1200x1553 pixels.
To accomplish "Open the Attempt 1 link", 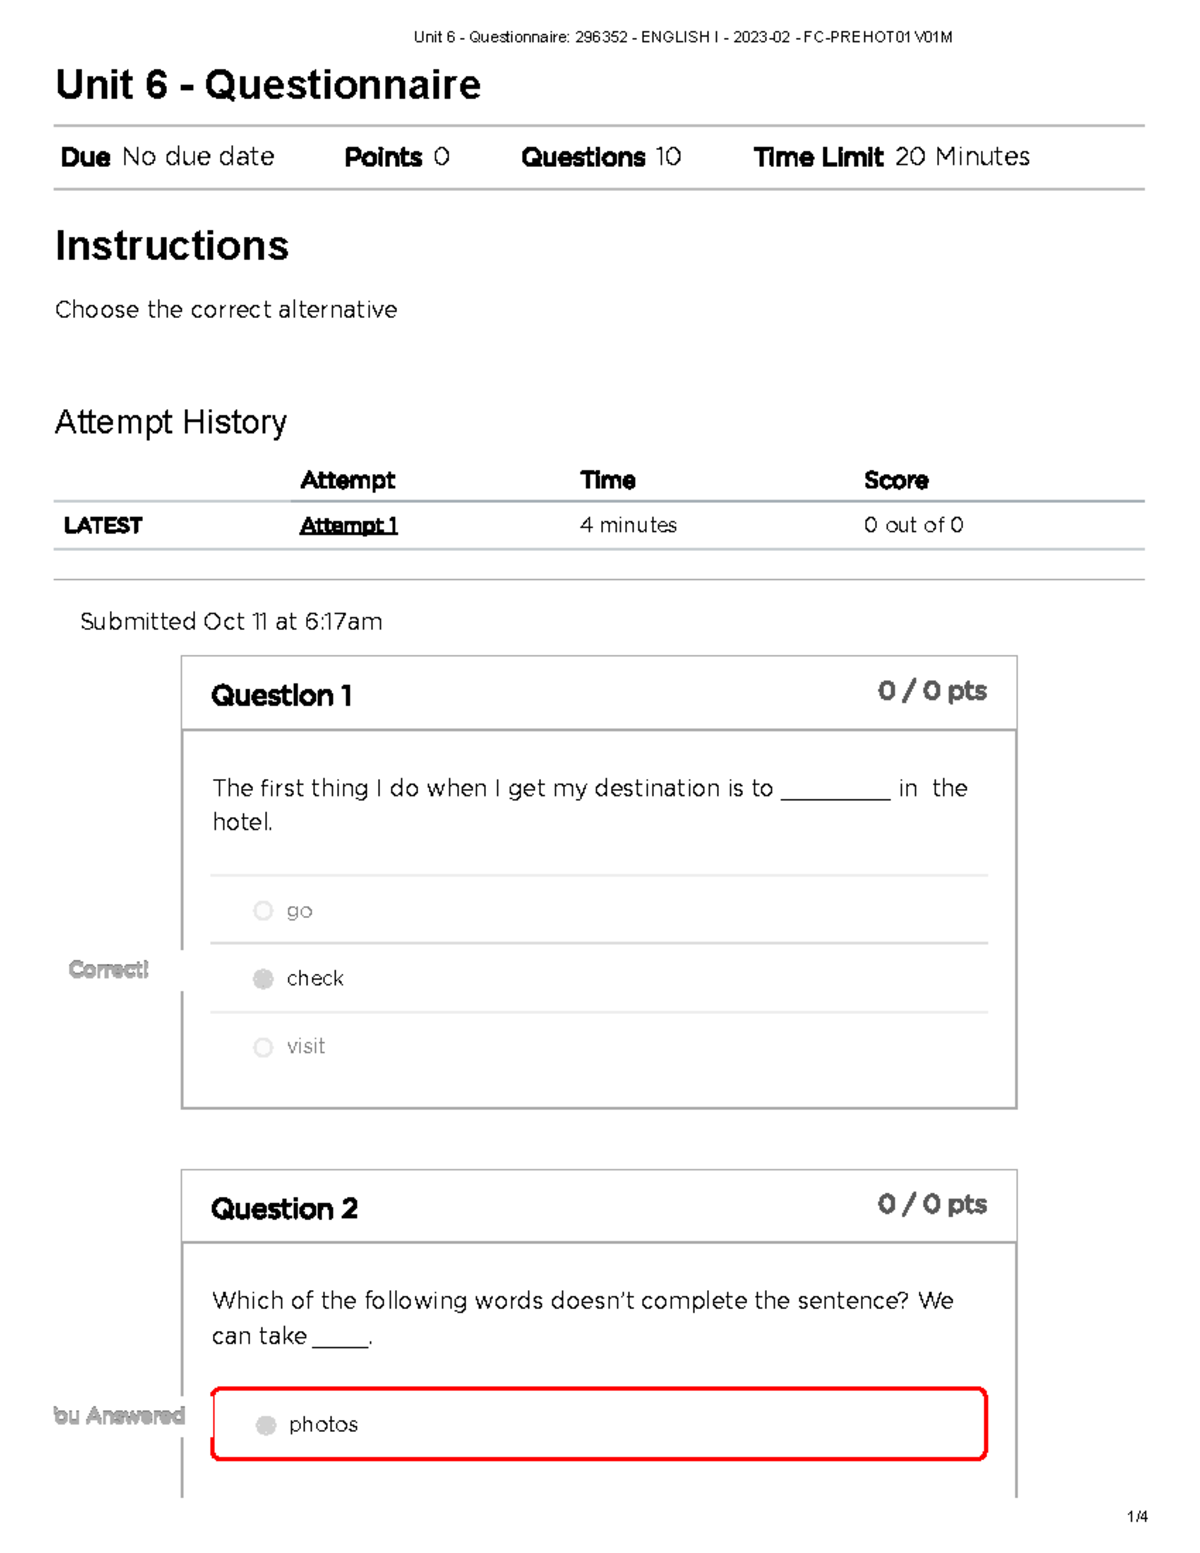I will pyautogui.click(x=348, y=525).
